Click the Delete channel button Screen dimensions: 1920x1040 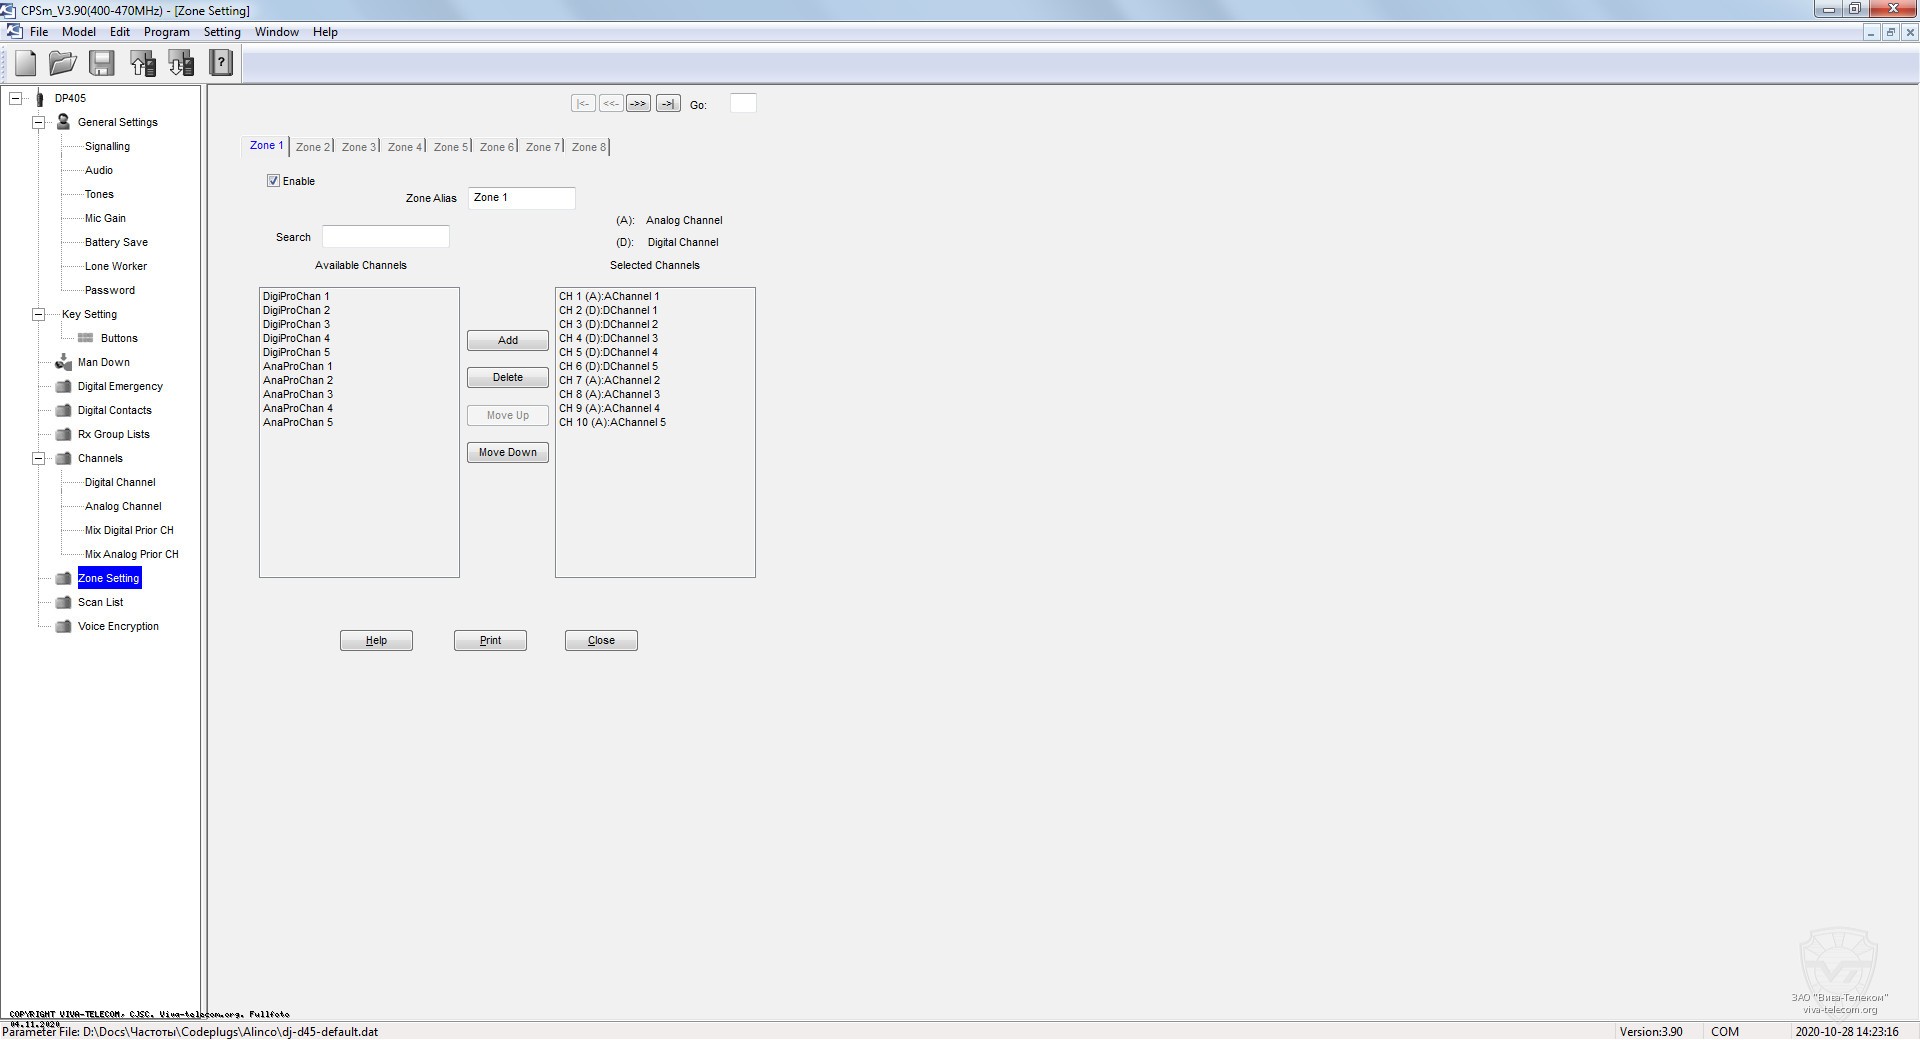(507, 378)
